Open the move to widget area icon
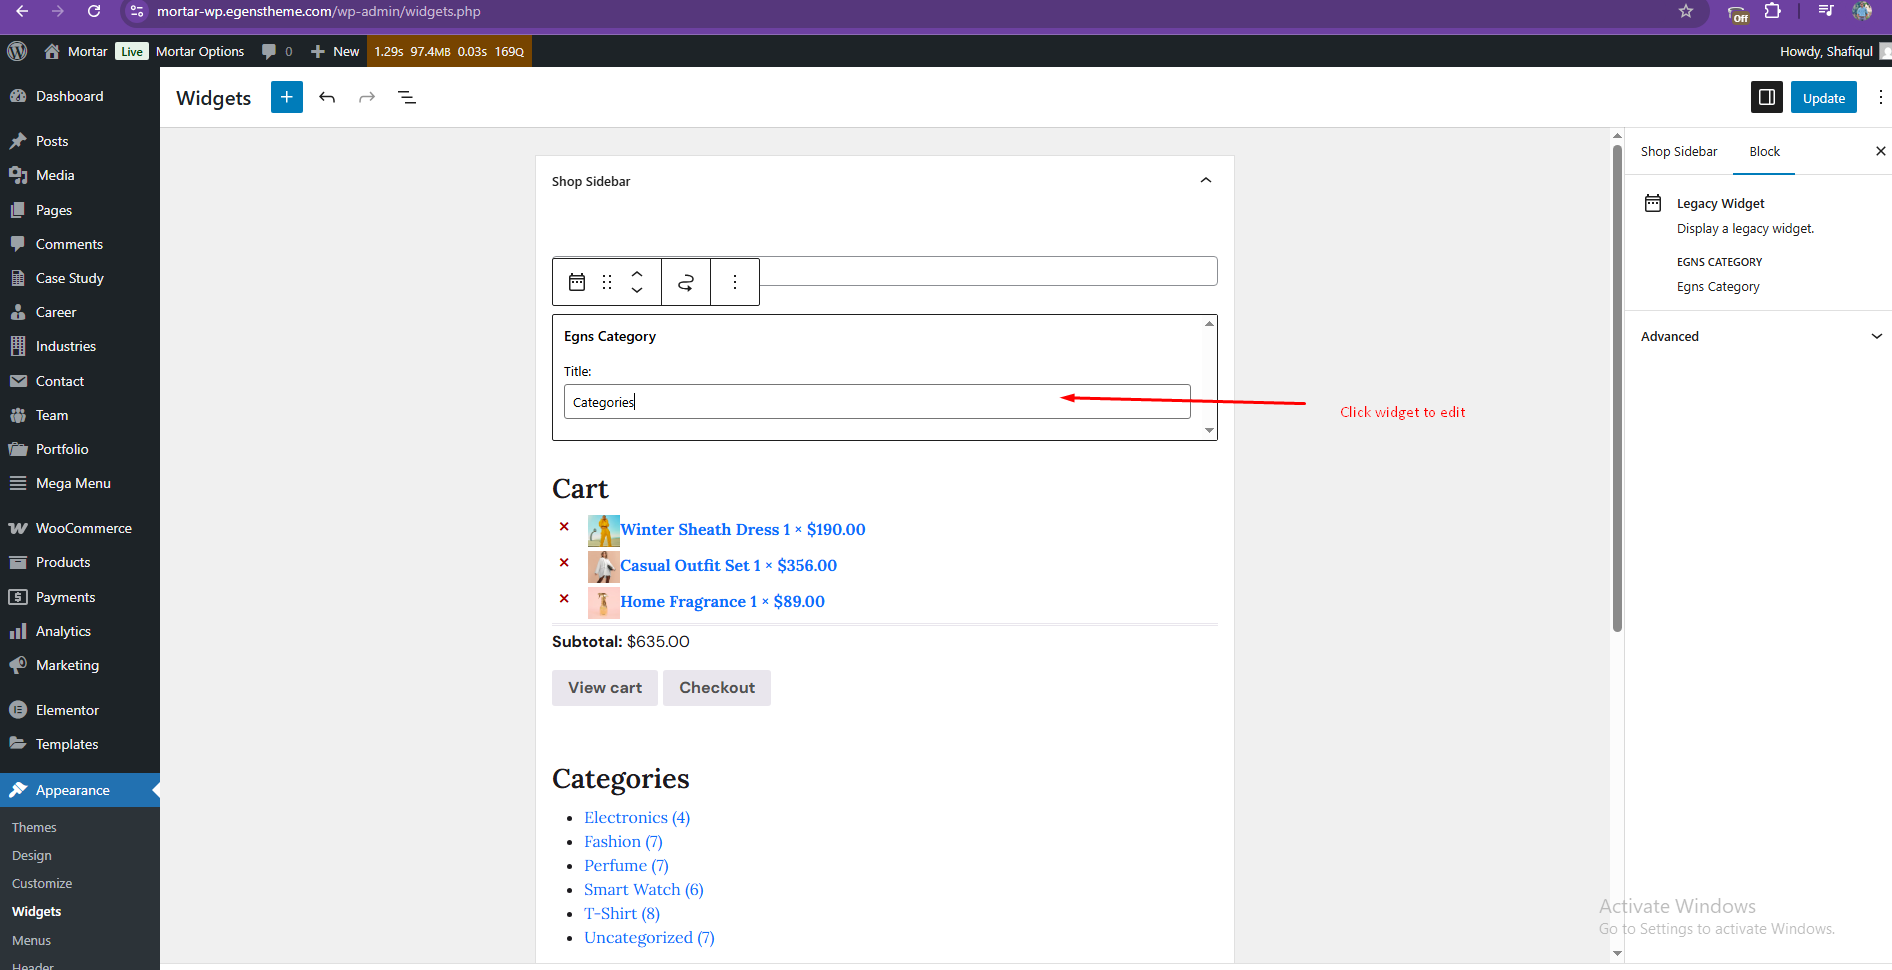The width and height of the screenshot is (1892, 970). coord(686,282)
